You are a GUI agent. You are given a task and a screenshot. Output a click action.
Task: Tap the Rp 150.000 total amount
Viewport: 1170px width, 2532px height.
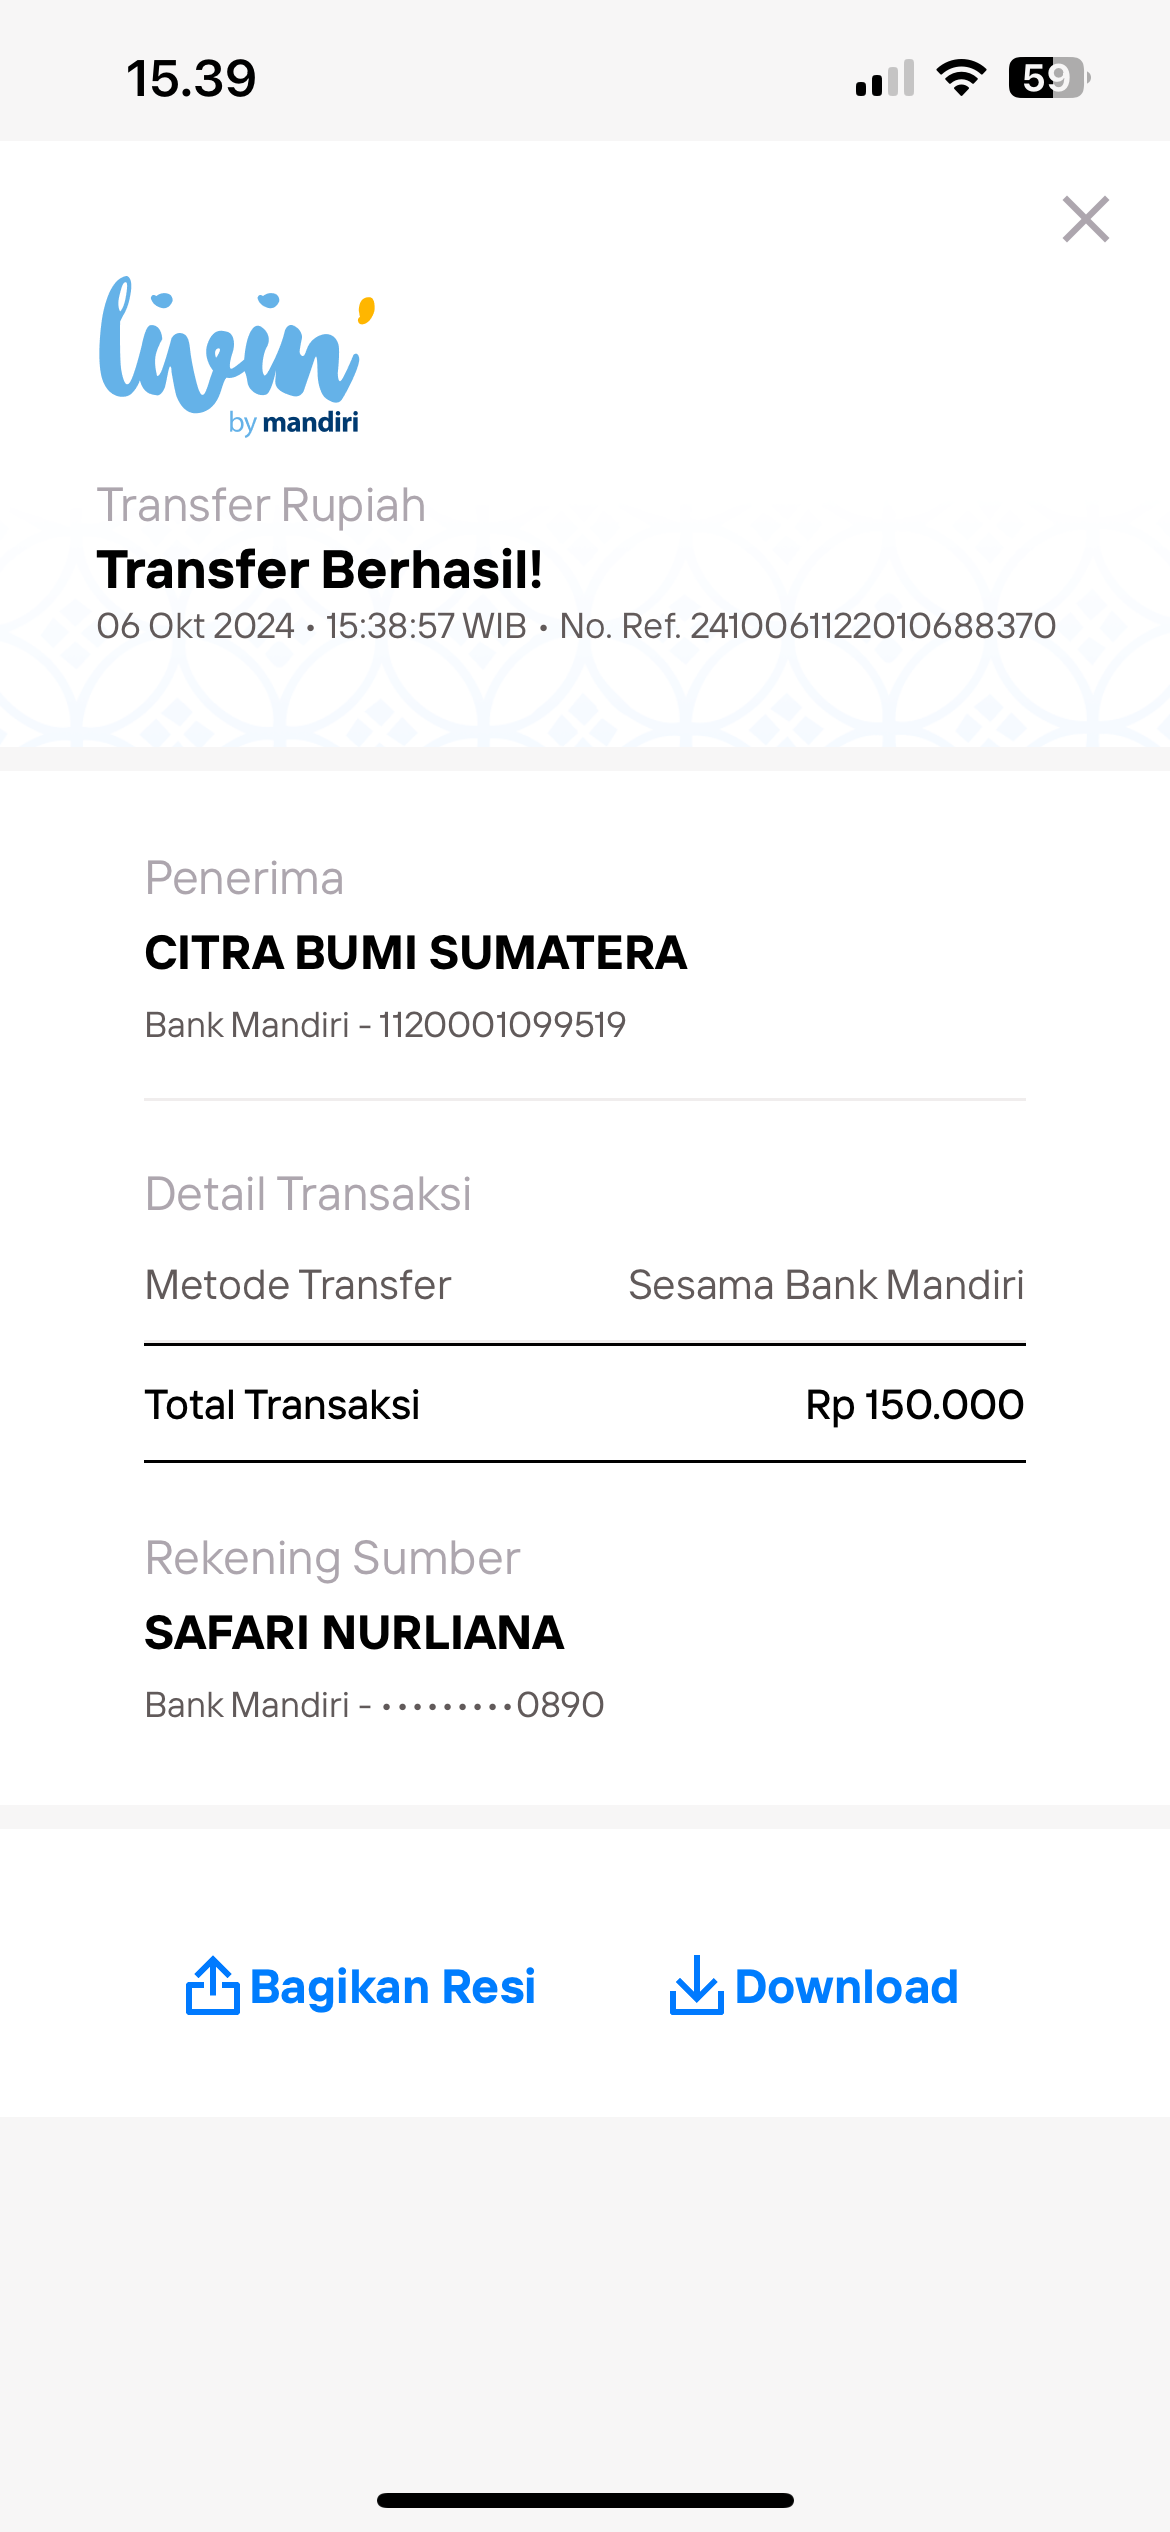(915, 1405)
